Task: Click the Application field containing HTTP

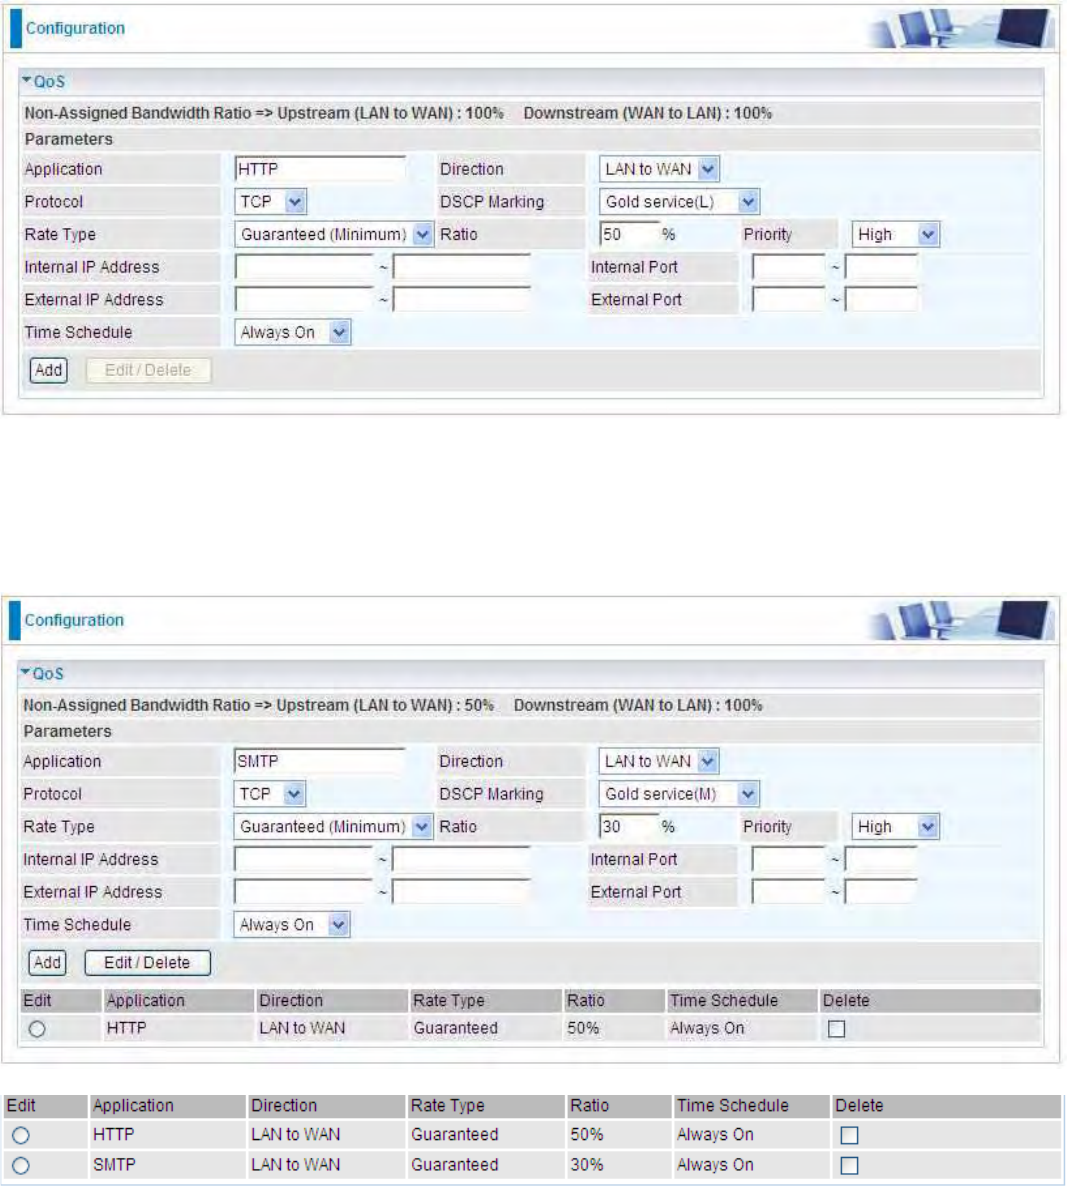Action: 320,169
